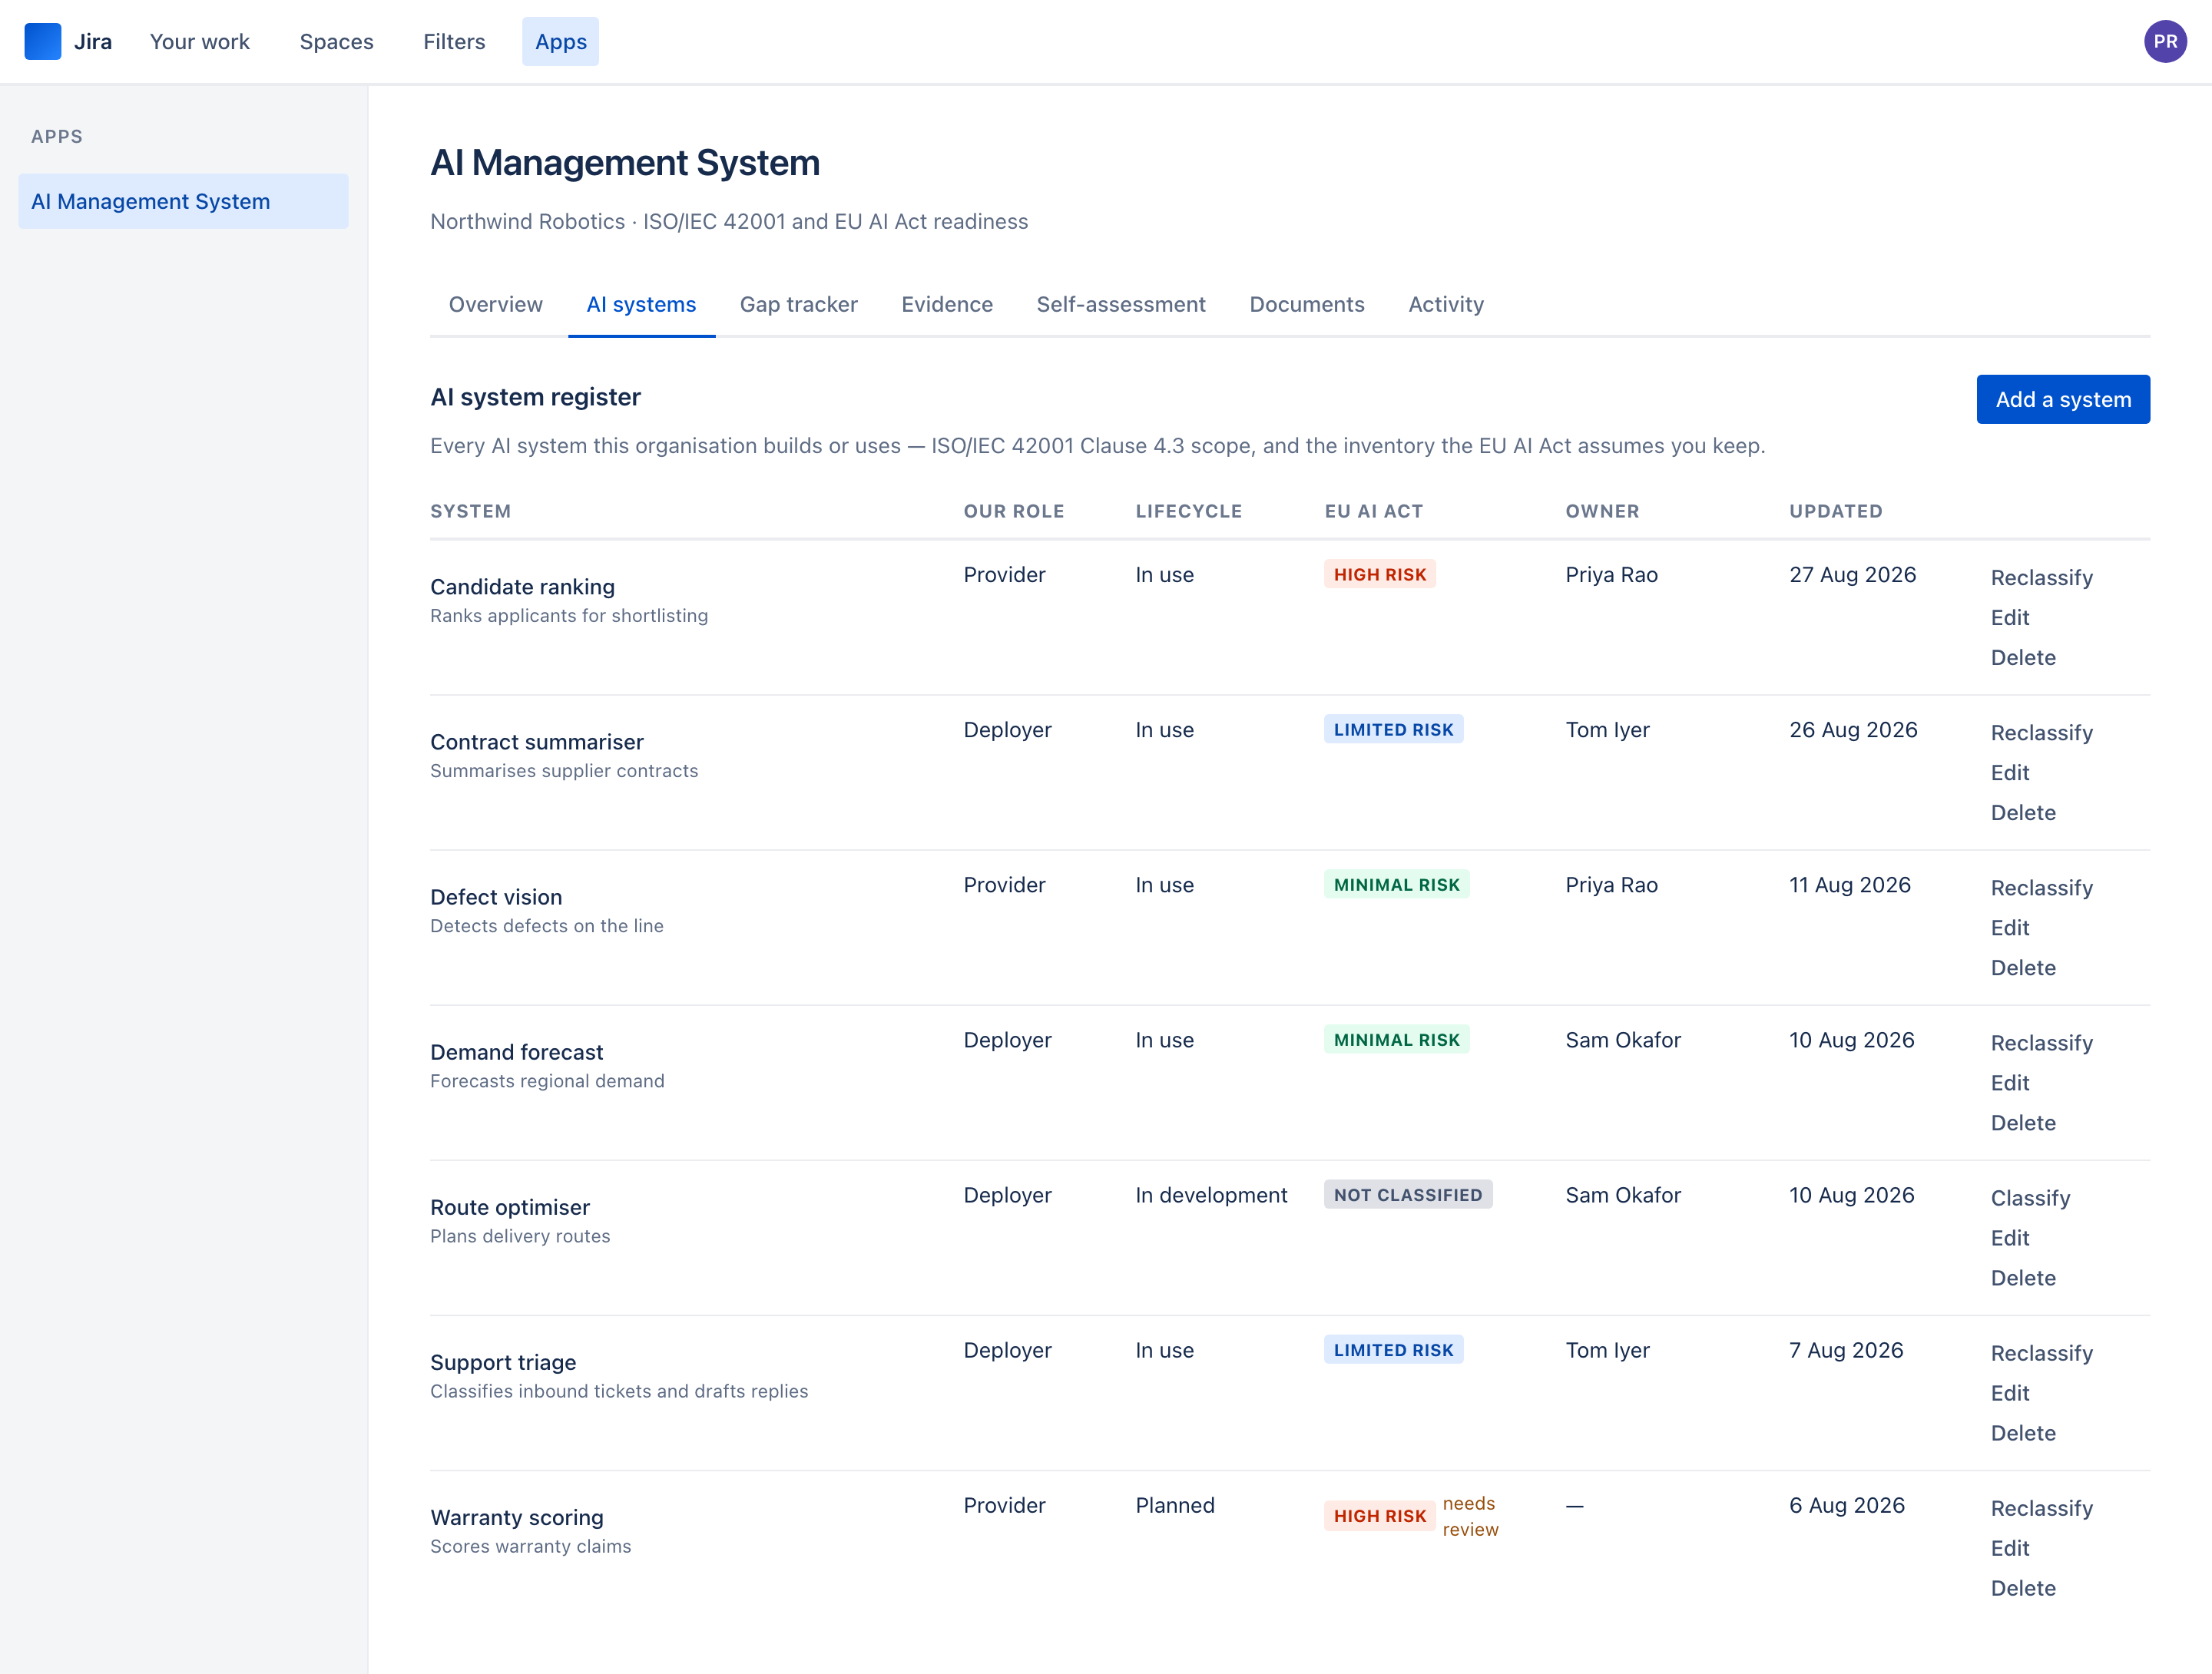This screenshot has width=2212, height=1674.
Task: Delete the Demand forecast system
Action: [x=2023, y=1123]
